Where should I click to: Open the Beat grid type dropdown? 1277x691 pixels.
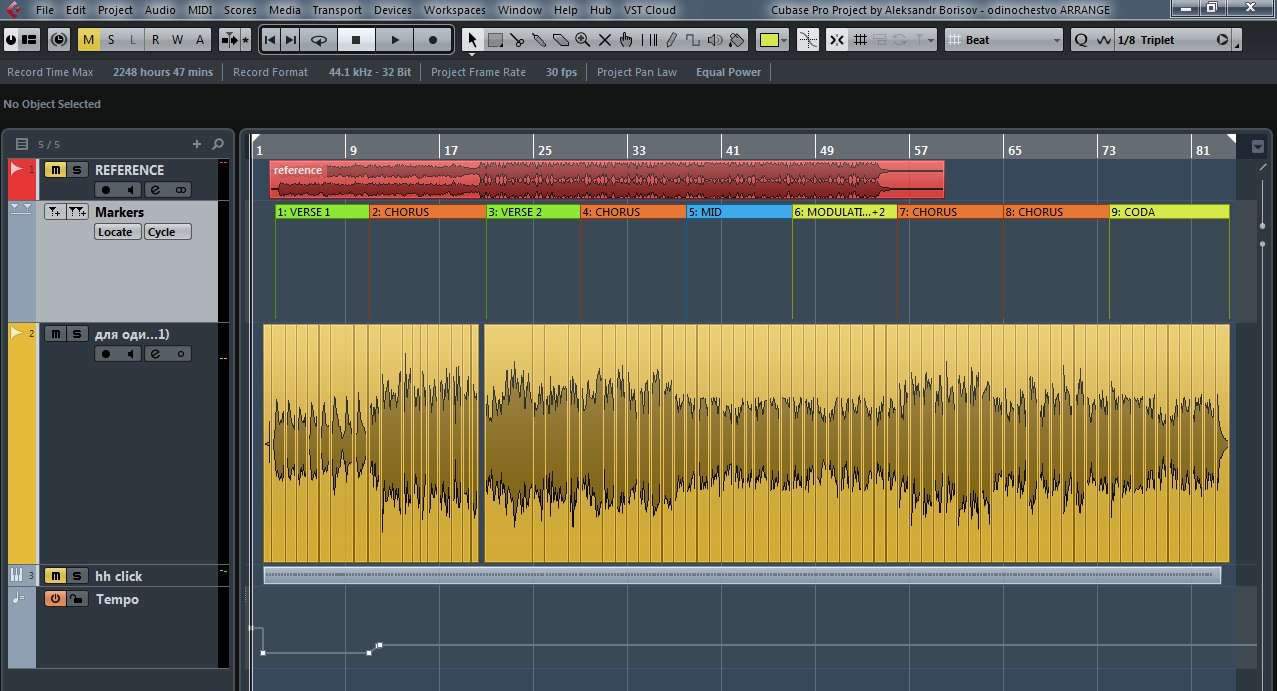click(x=1056, y=40)
